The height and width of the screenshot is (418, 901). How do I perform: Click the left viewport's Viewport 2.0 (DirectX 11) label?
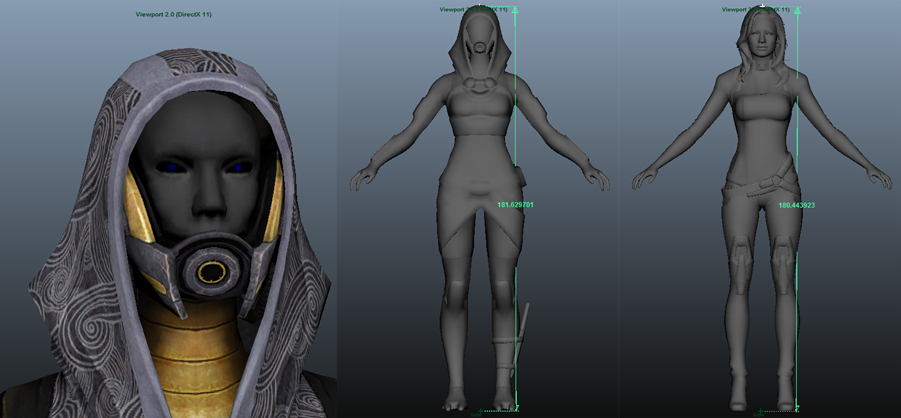click(174, 14)
